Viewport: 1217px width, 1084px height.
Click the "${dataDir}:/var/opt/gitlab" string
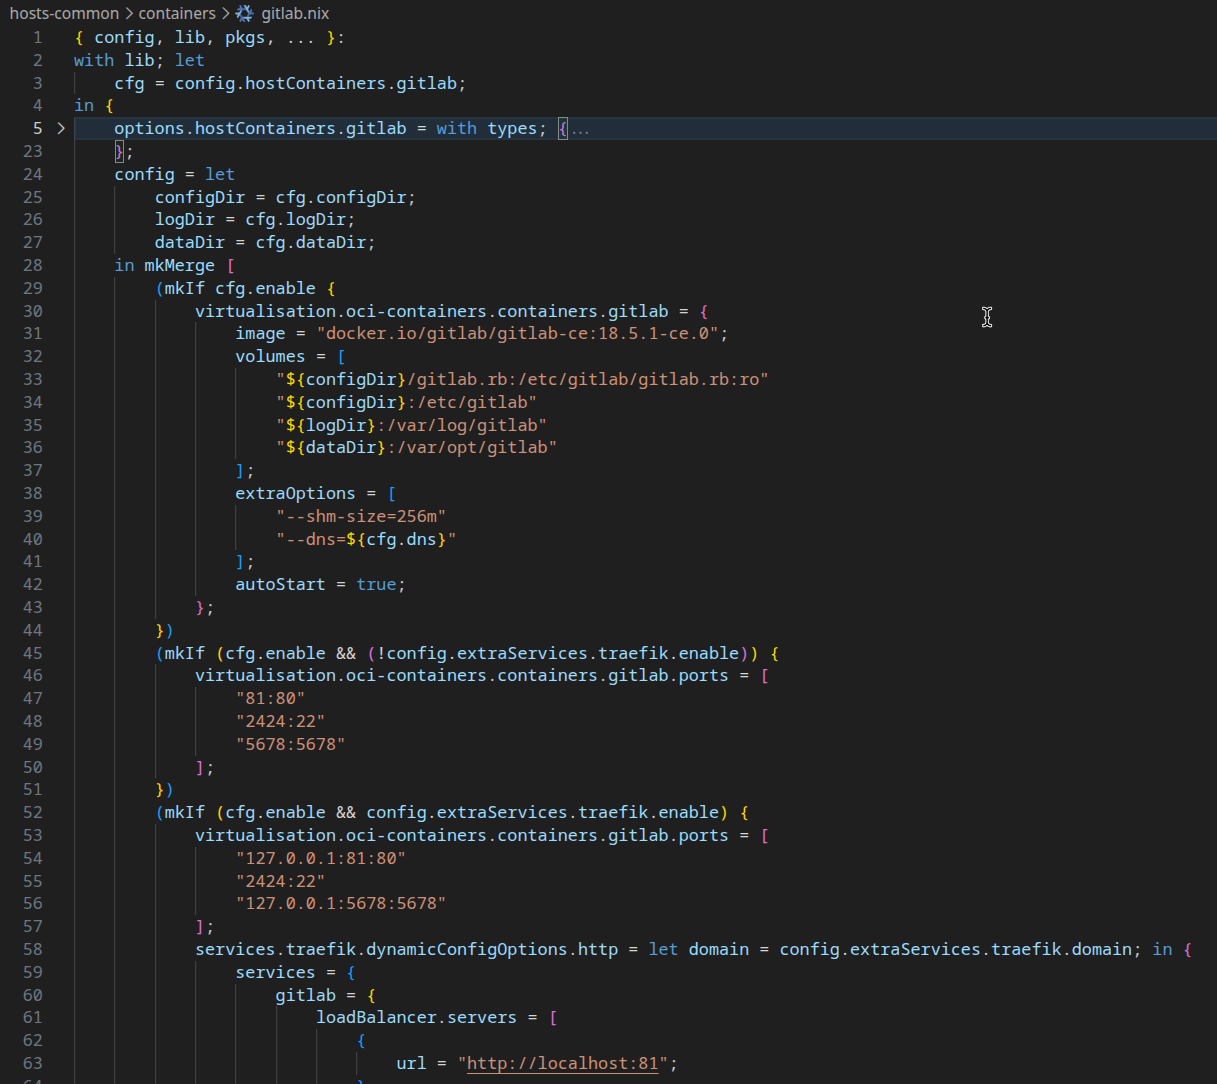(x=416, y=447)
